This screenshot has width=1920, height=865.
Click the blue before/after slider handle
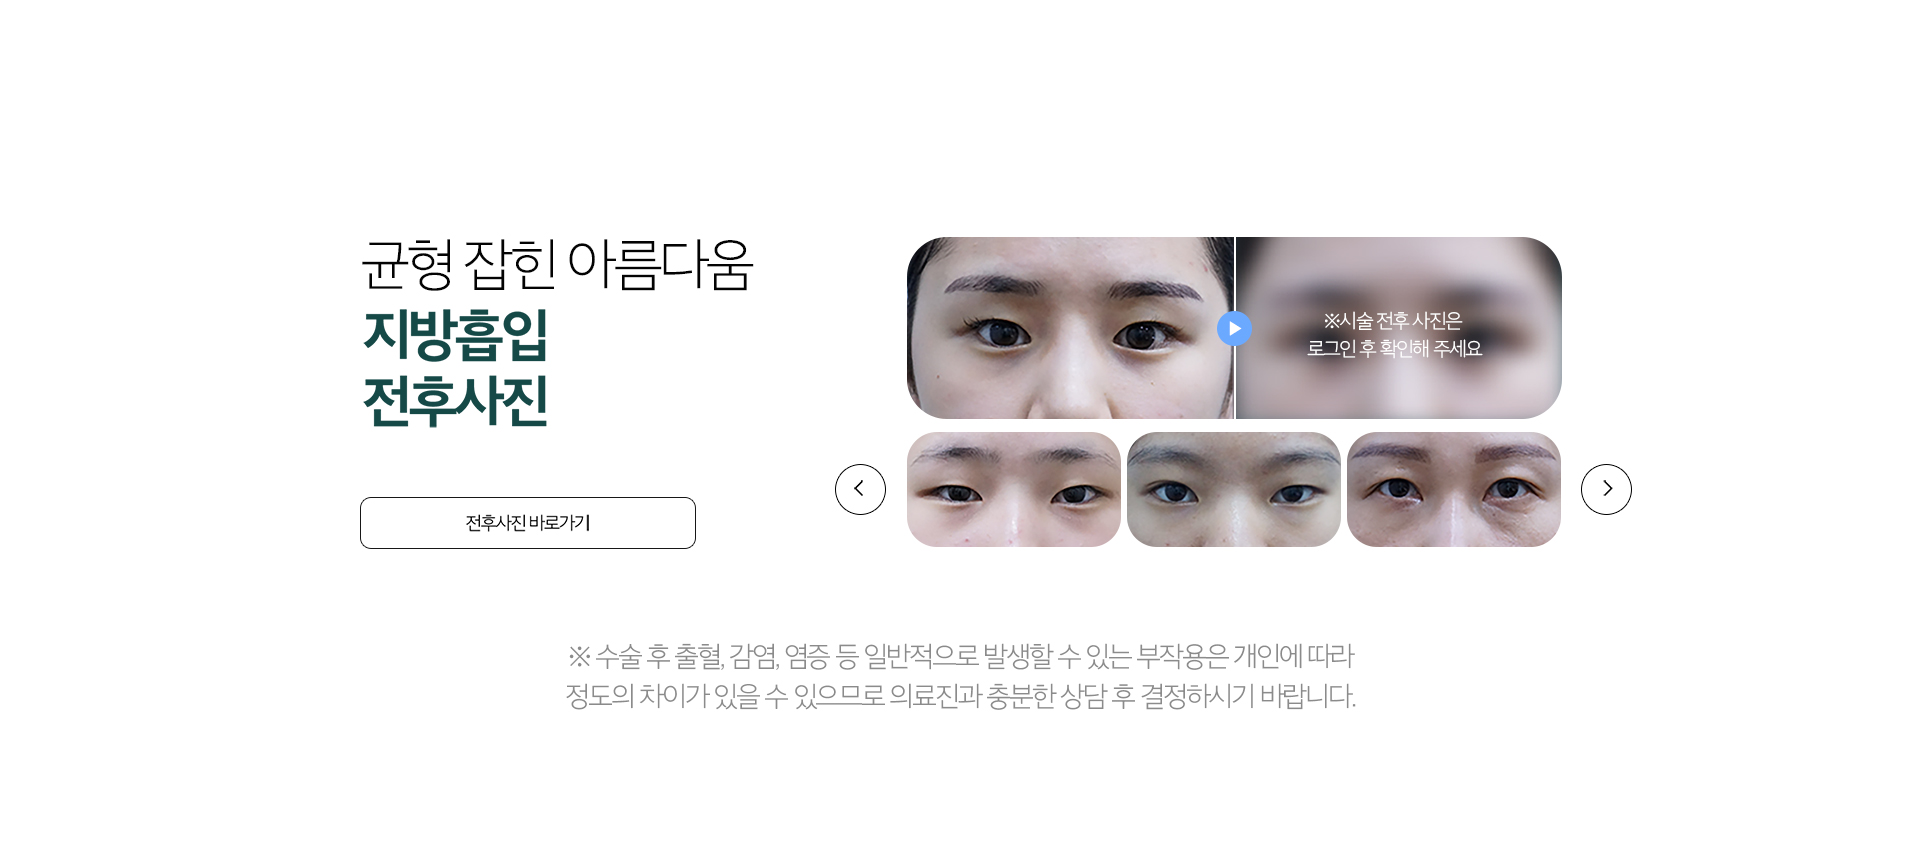[1234, 328]
